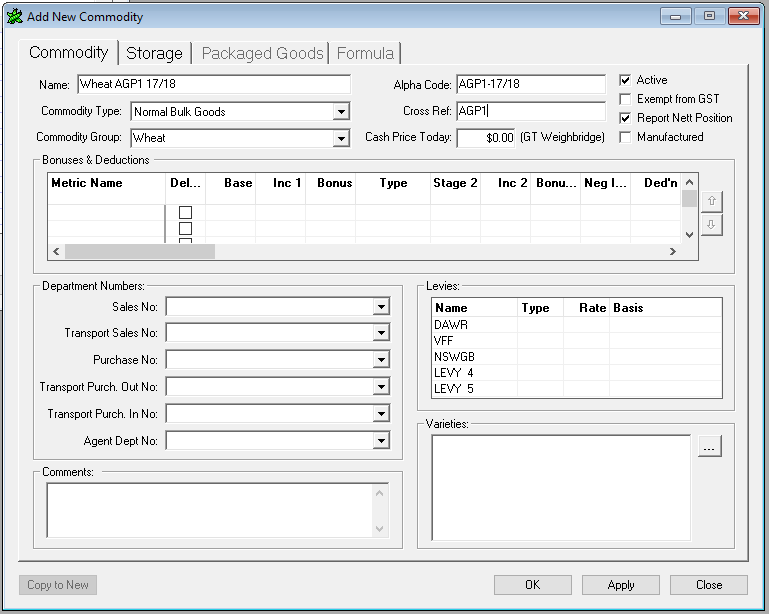Check first Del checkbox in Bonuses grid

(185, 212)
